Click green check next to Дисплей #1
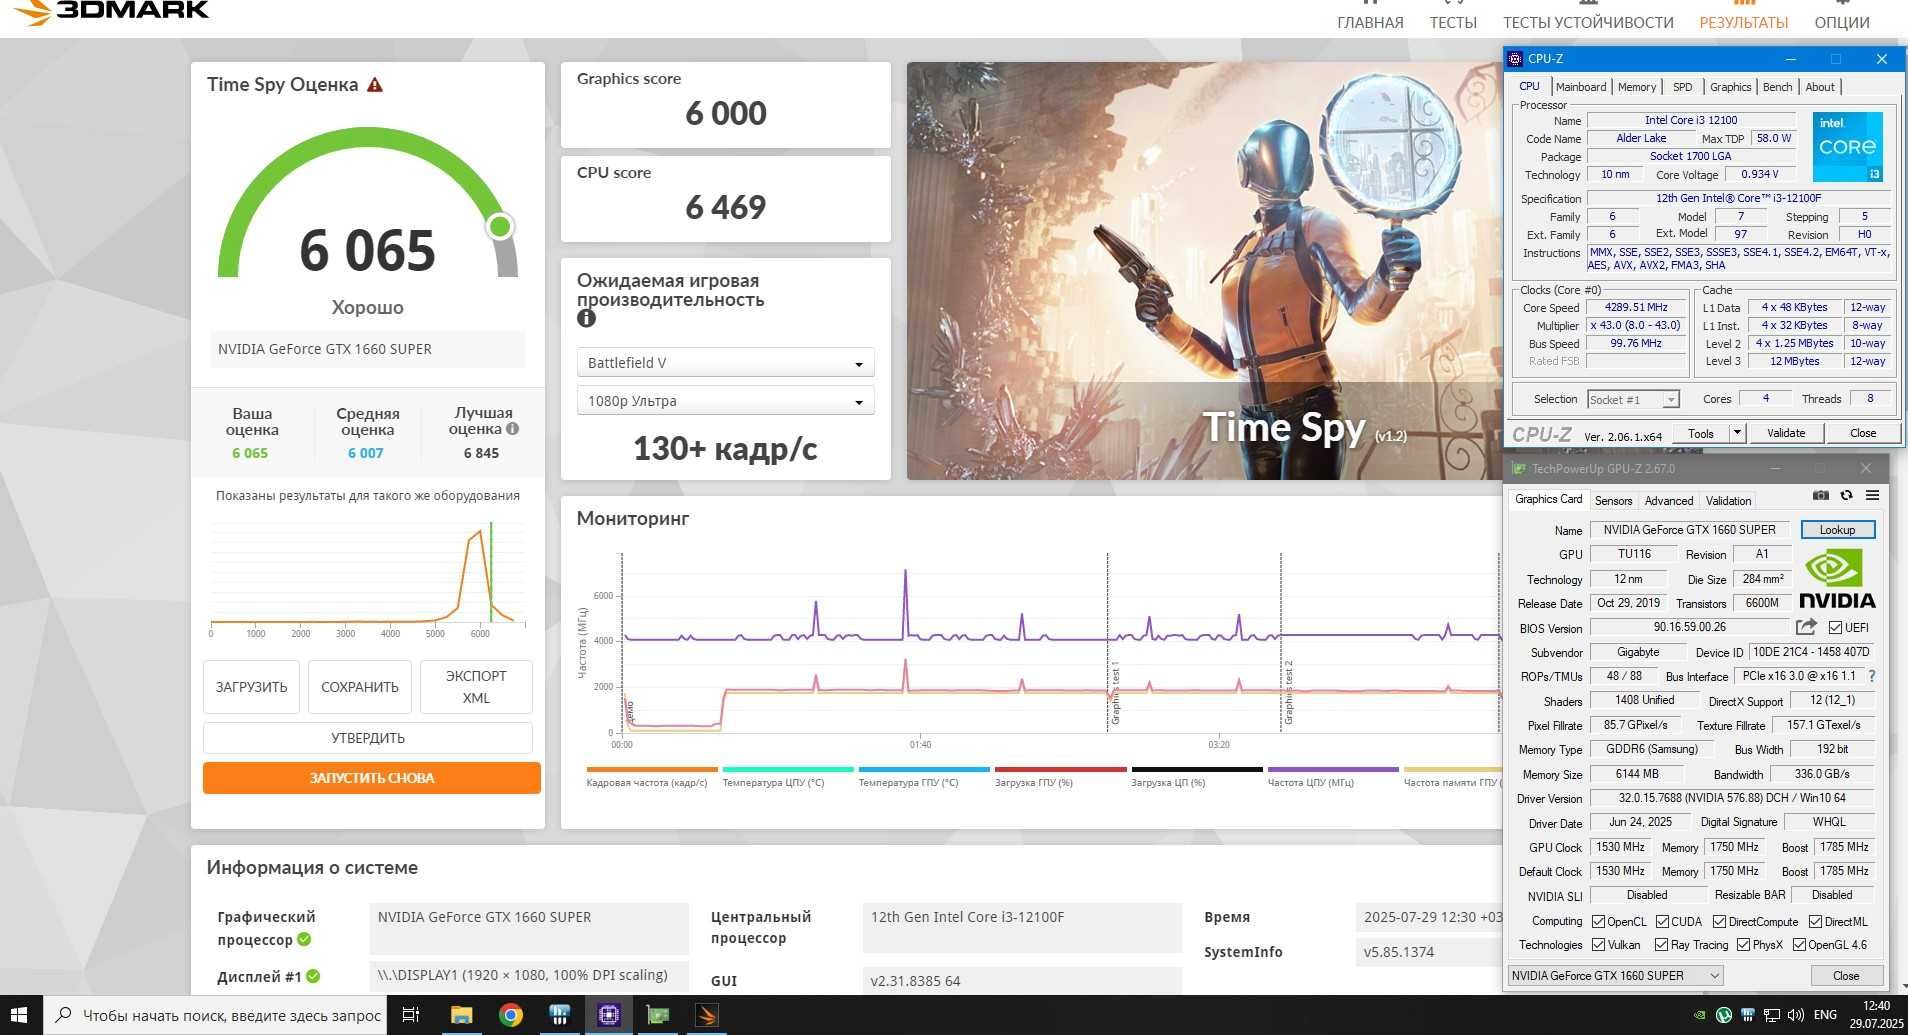 click(313, 976)
